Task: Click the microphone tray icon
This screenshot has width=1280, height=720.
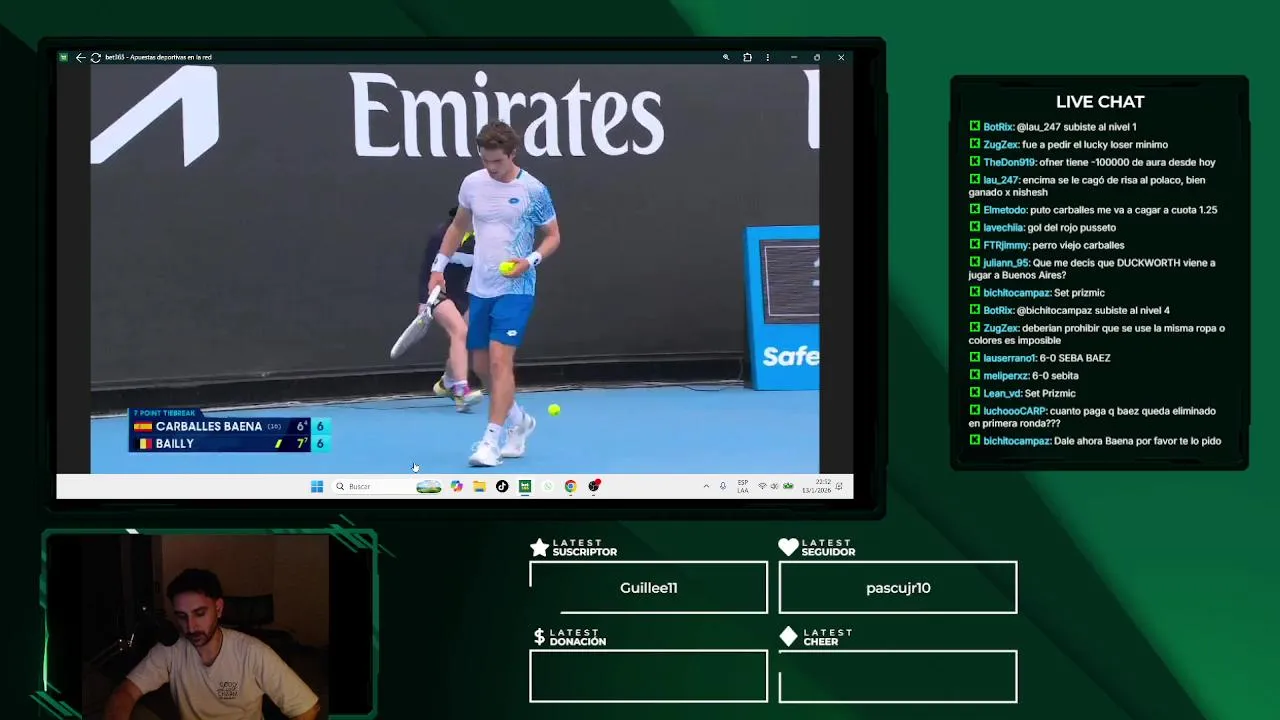Action: click(723, 486)
